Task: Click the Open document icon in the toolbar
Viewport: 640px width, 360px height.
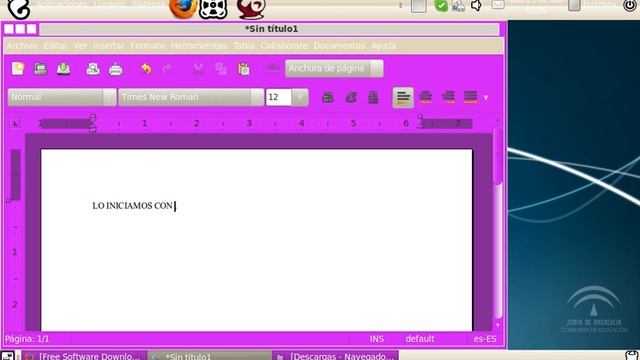Action: tap(40, 69)
